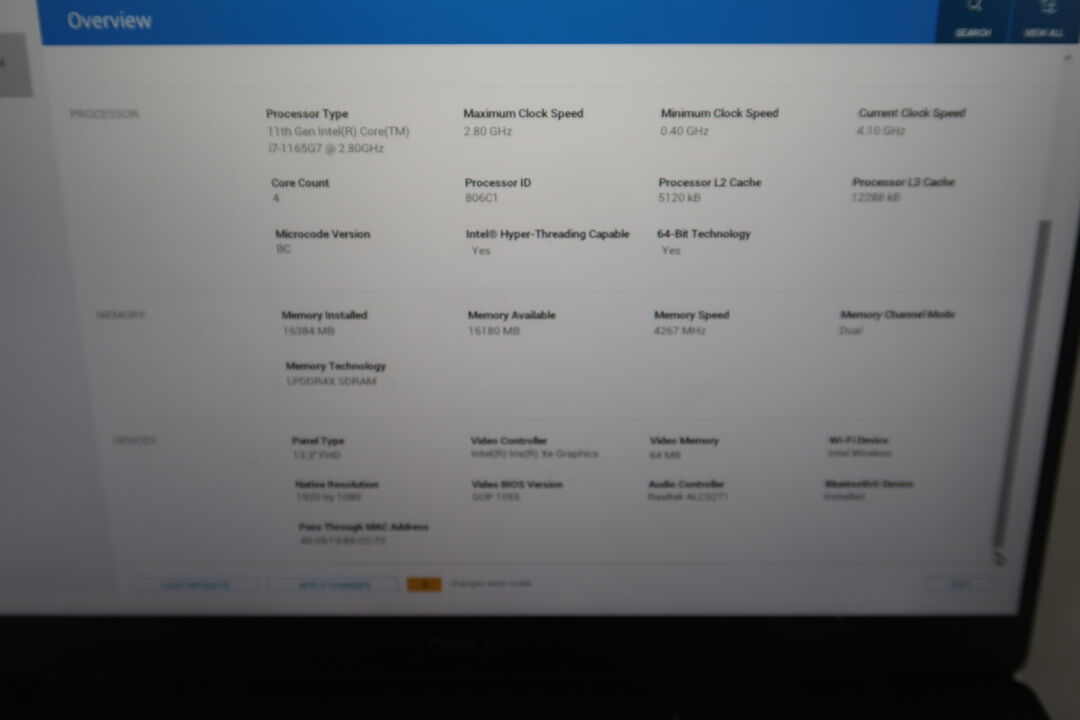
Task: Select the Memory Technology label
Action: coord(335,366)
